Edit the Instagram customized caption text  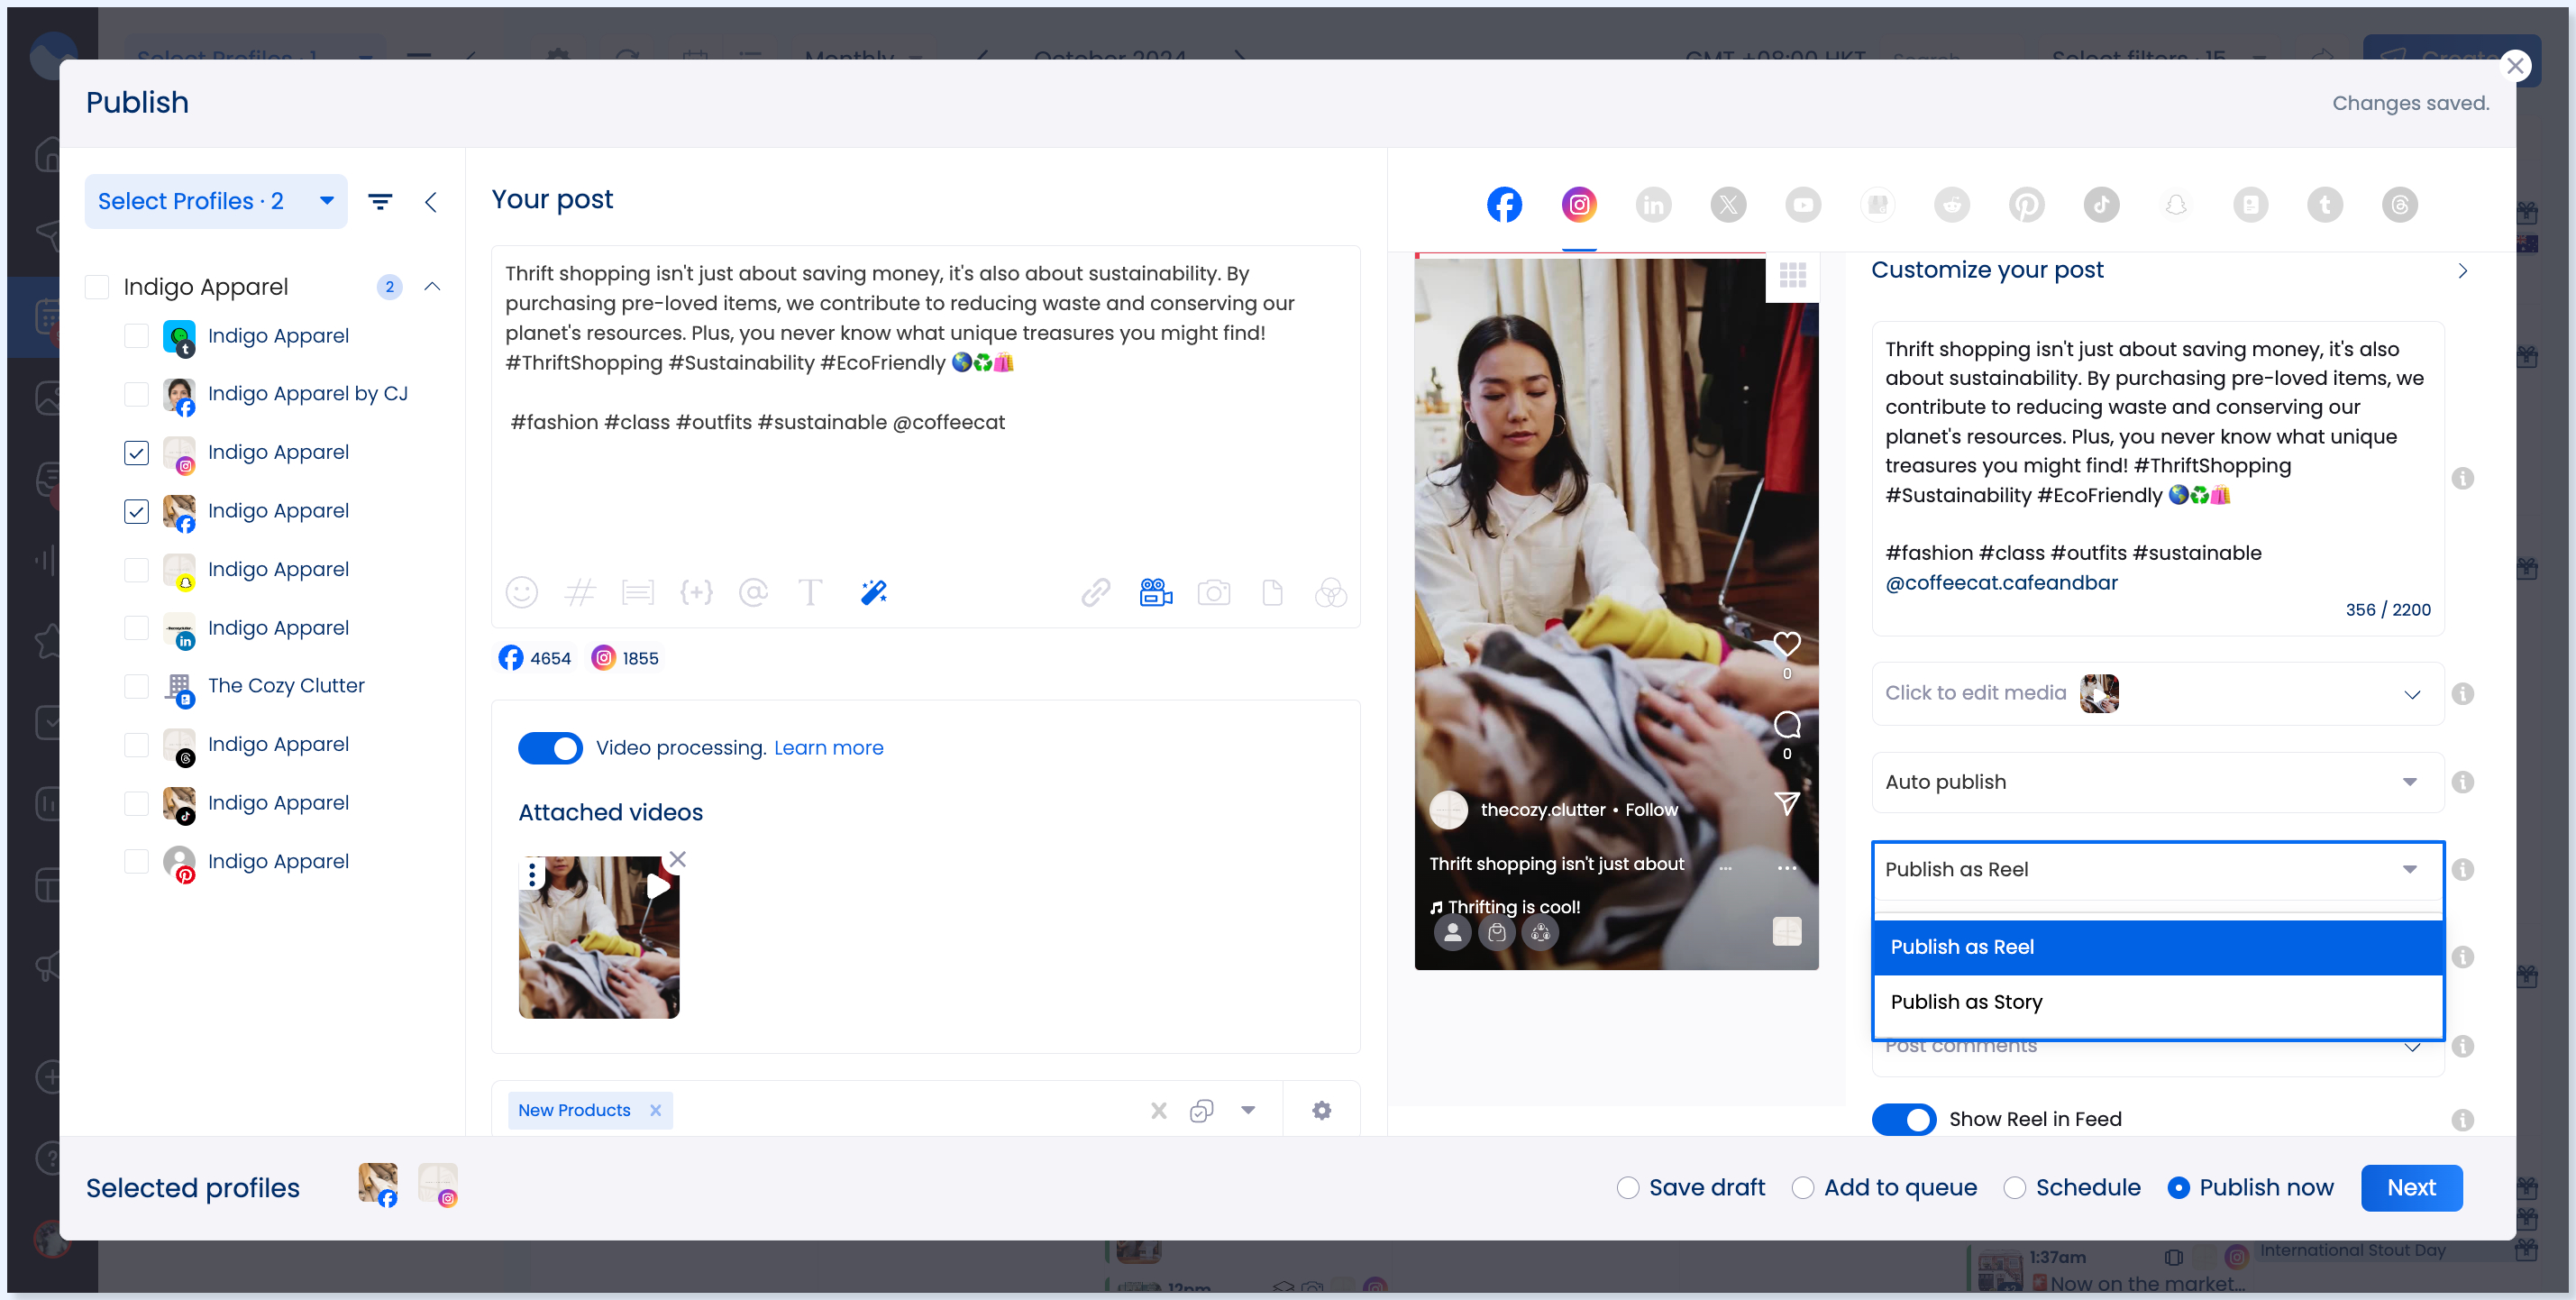[x=2157, y=465]
